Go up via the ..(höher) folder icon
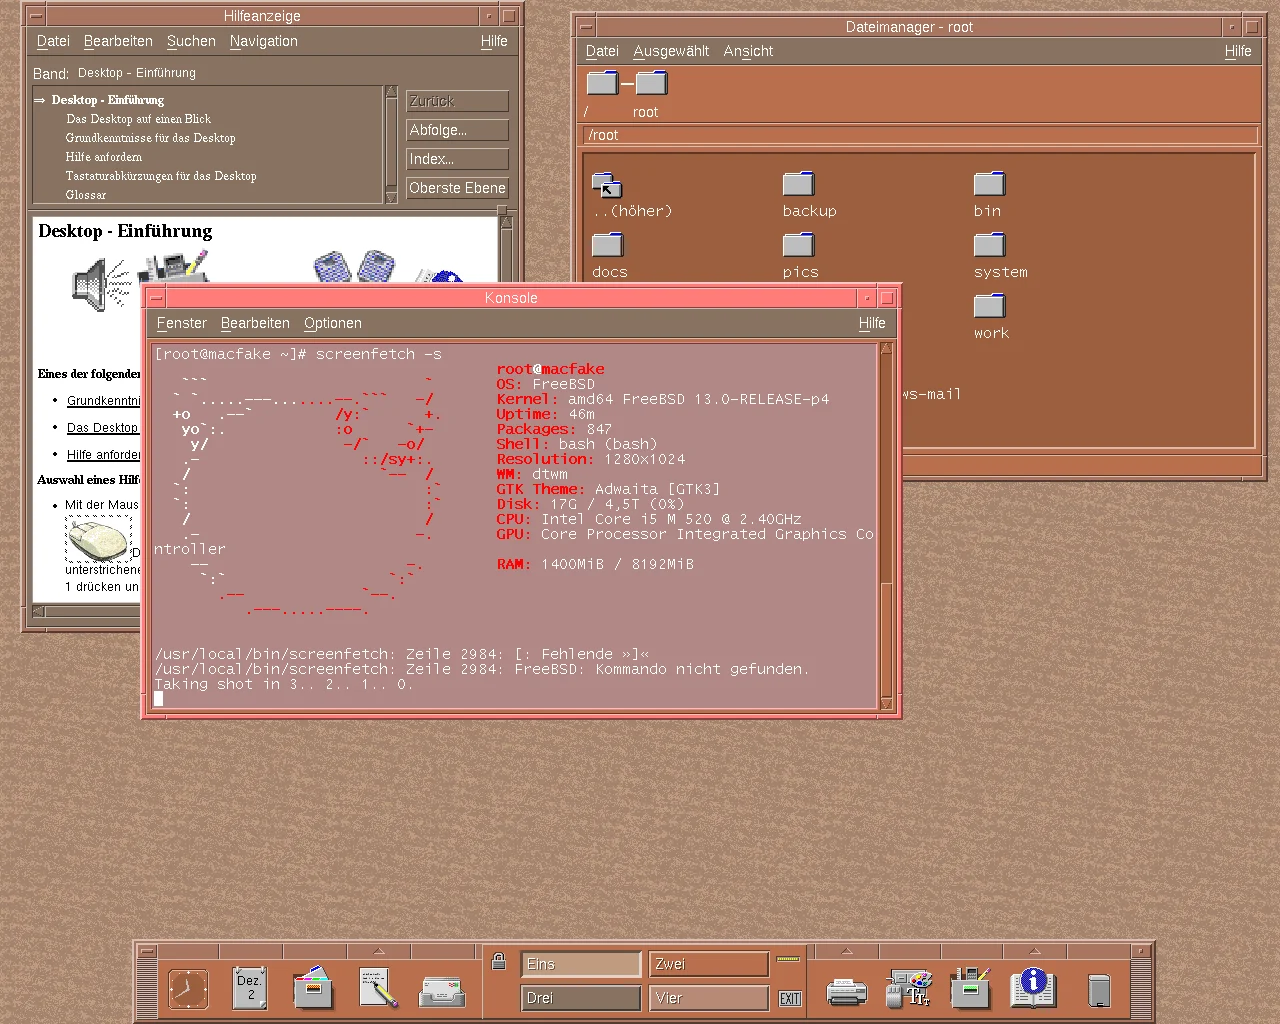The height and width of the screenshot is (1024, 1280). 607,185
